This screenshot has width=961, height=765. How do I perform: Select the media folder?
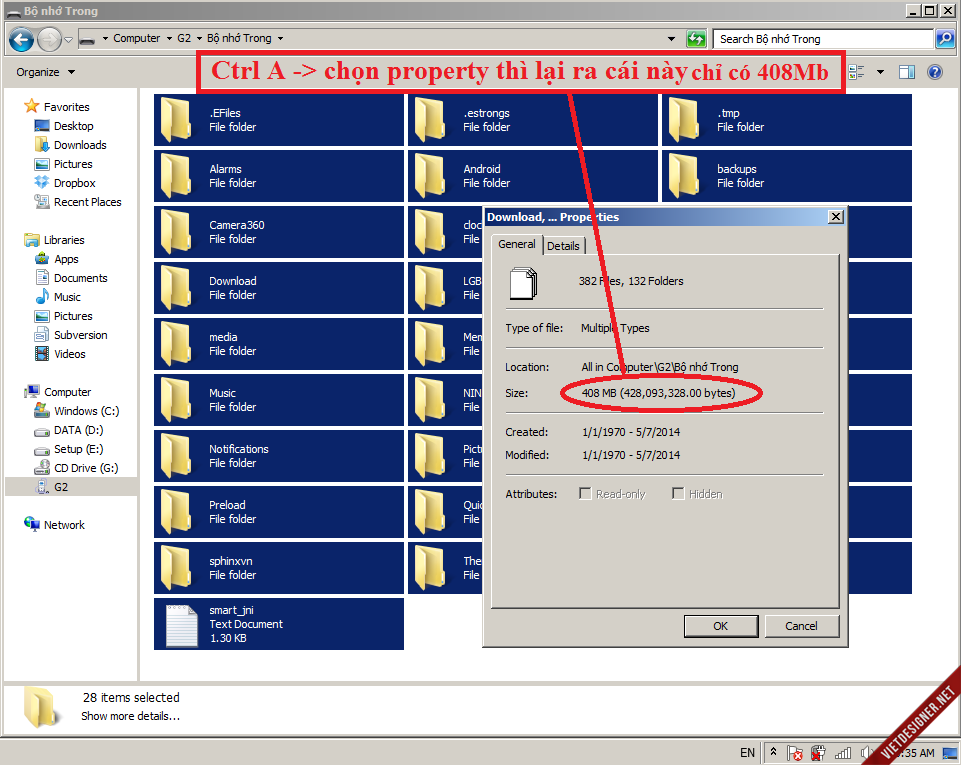279,344
